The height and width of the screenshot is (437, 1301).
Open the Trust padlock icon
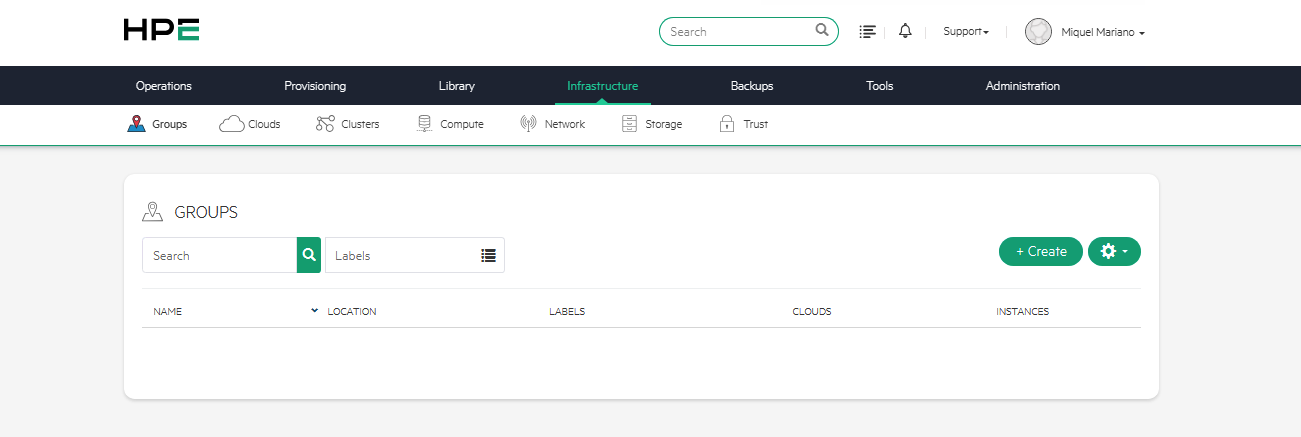point(727,124)
